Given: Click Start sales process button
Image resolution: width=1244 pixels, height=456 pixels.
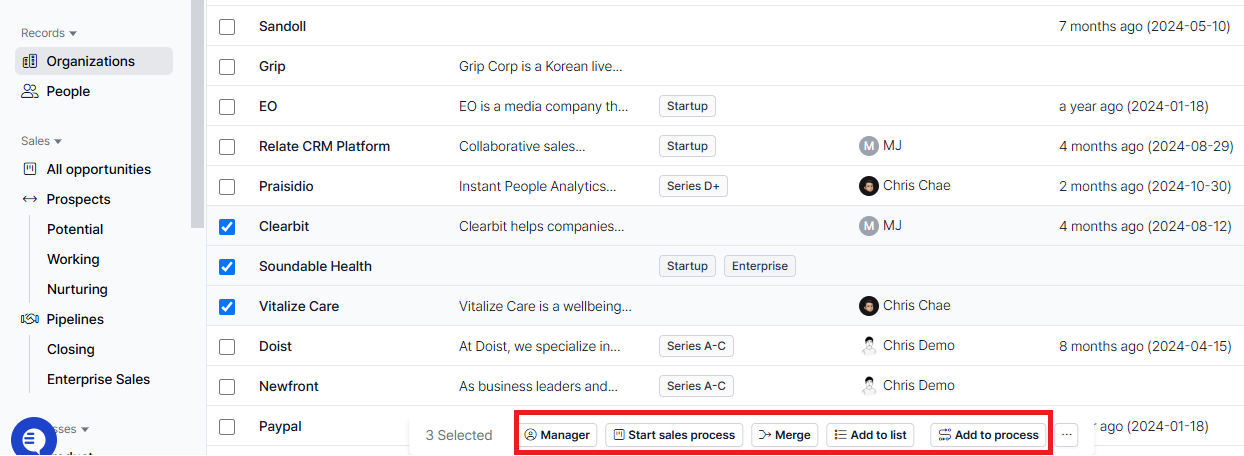Looking at the screenshot, I should click(x=675, y=435).
